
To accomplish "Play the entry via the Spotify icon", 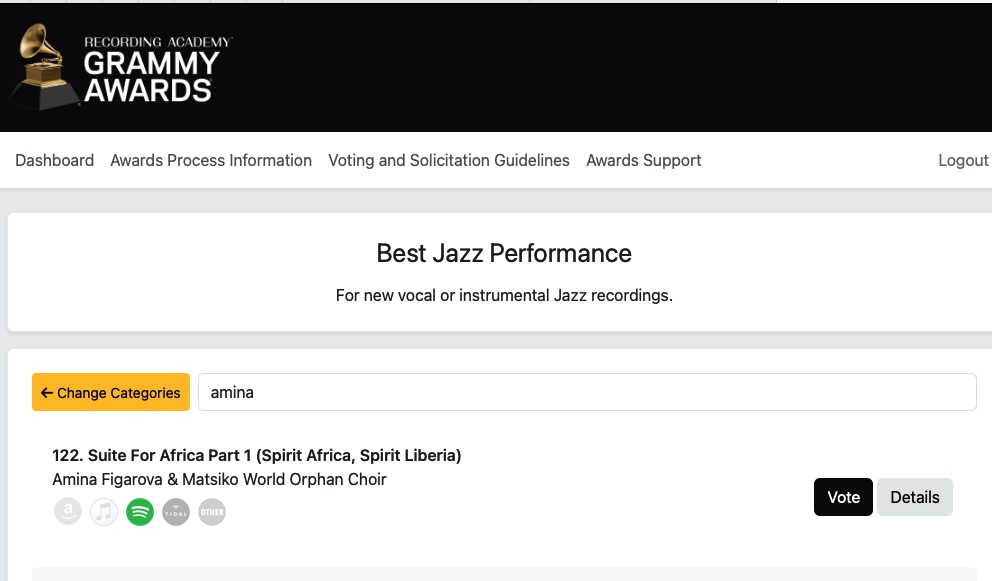I will point(140,512).
